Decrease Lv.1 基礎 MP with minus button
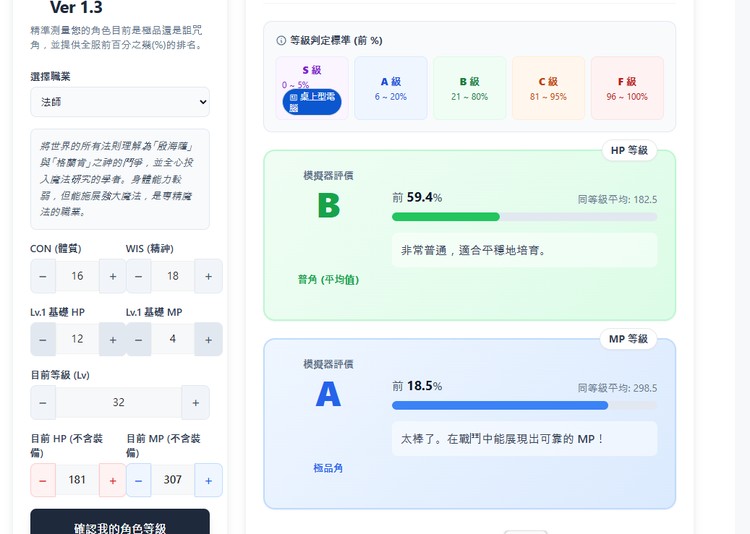Screen dimensions: 750x534 point(139,339)
